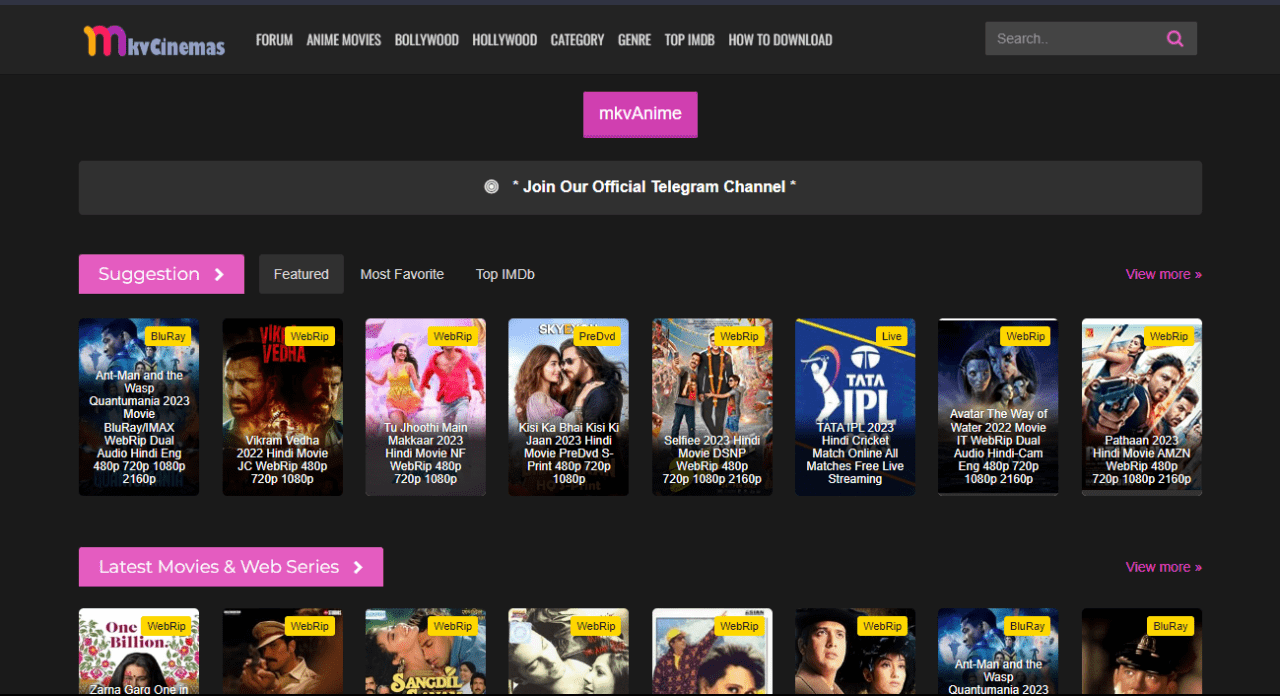The width and height of the screenshot is (1280, 696).
Task: Open How To Download page
Action: coord(780,40)
